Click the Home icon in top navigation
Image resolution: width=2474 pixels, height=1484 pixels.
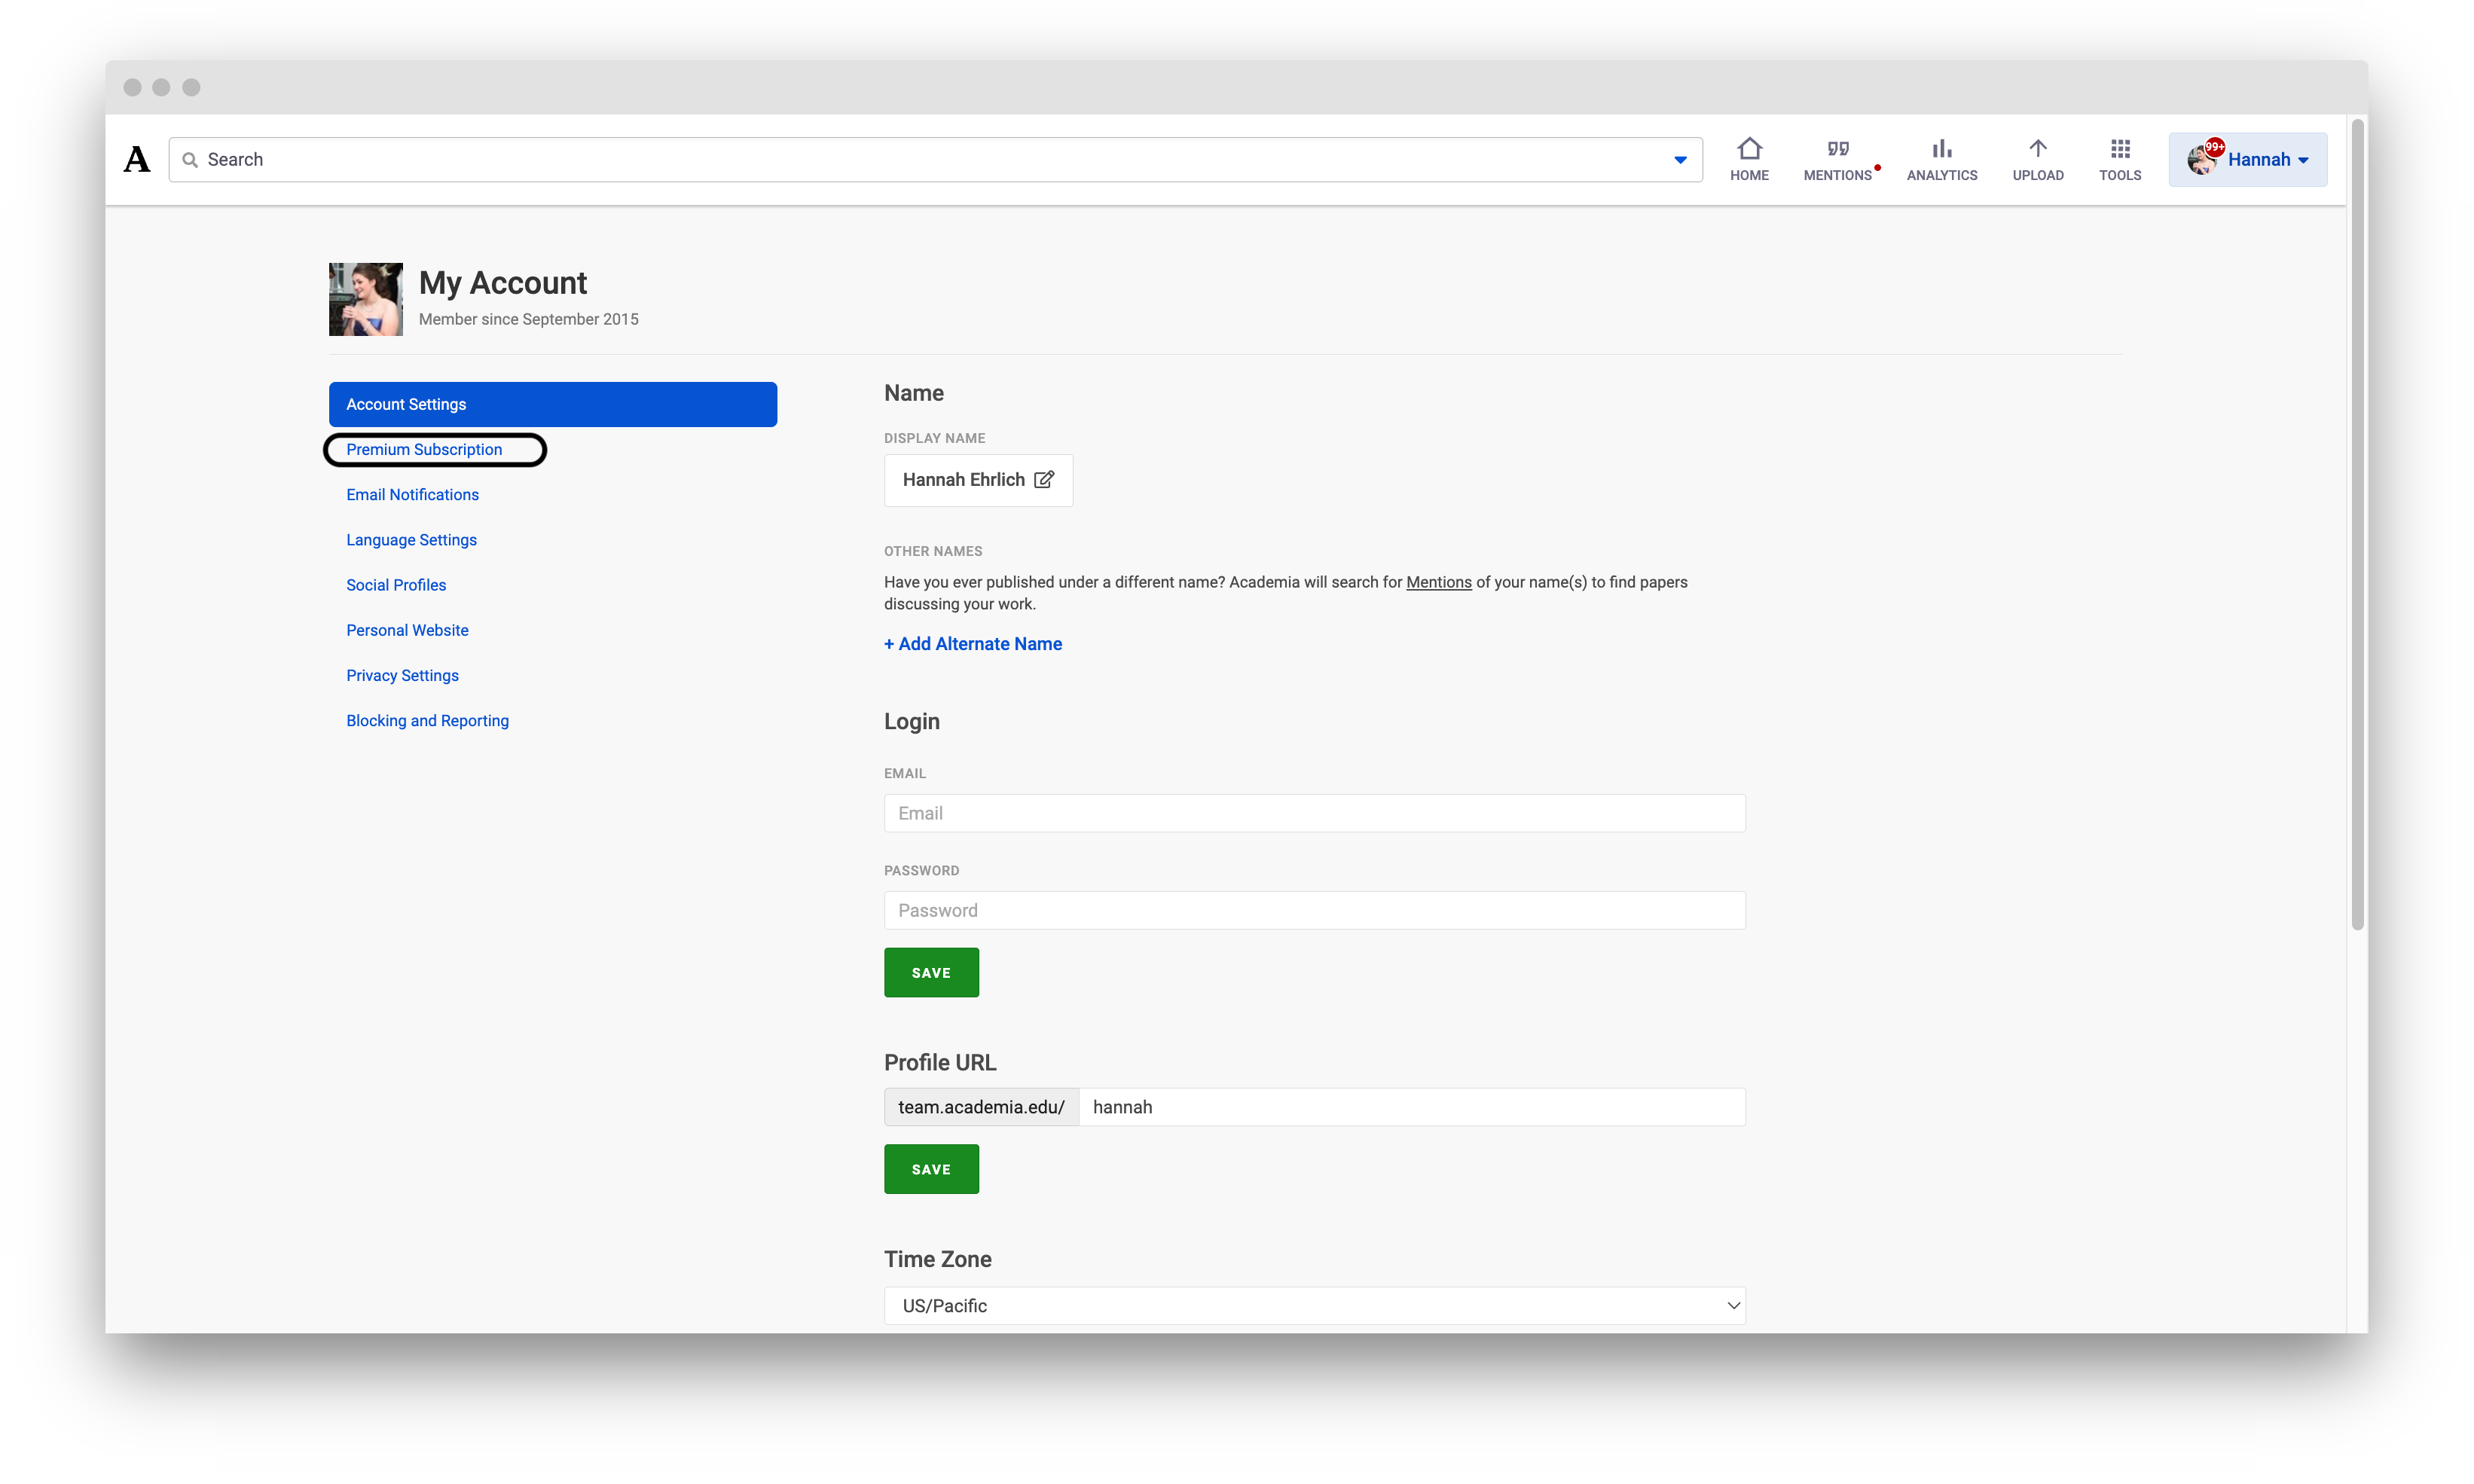click(x=1749, y=159)
